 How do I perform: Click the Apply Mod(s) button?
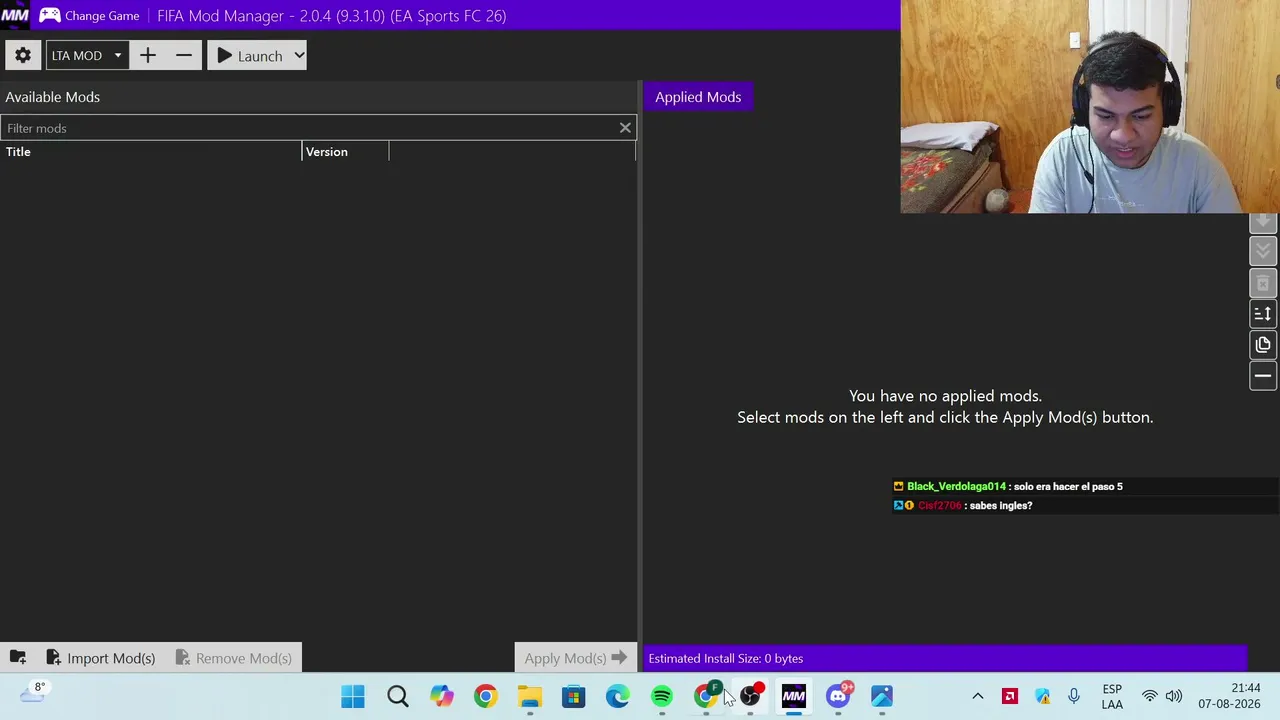click(x=575, y=658)
